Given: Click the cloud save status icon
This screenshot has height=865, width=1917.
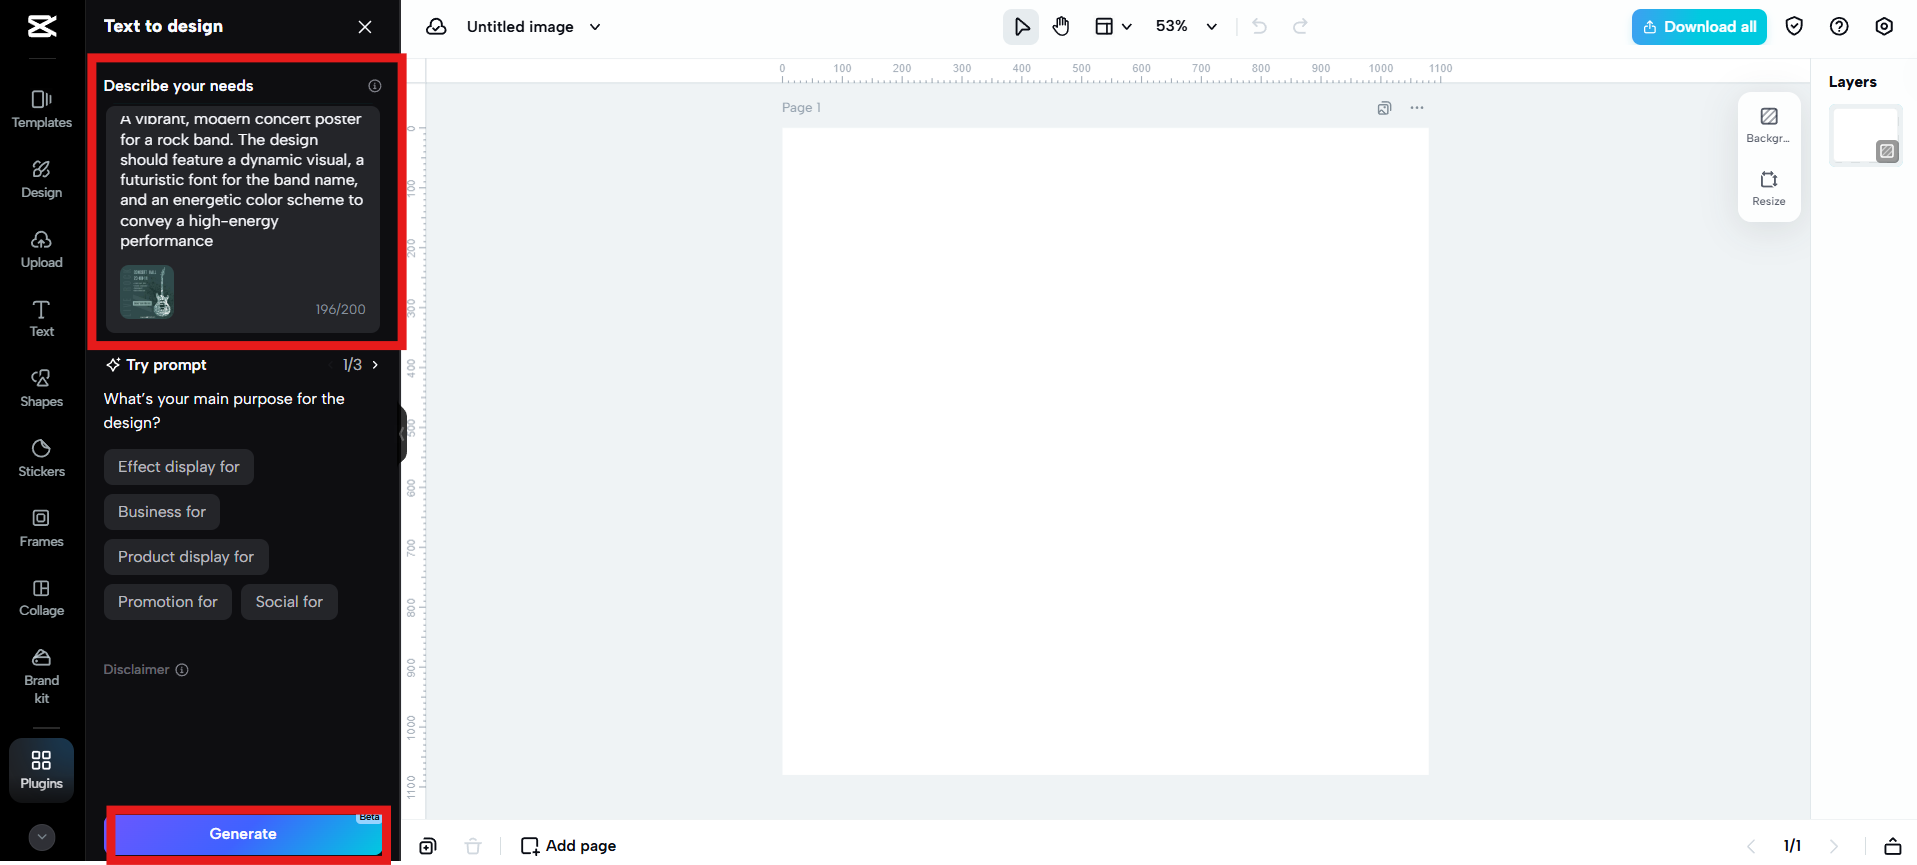Looking at the screenshot, I should (436, 27).
